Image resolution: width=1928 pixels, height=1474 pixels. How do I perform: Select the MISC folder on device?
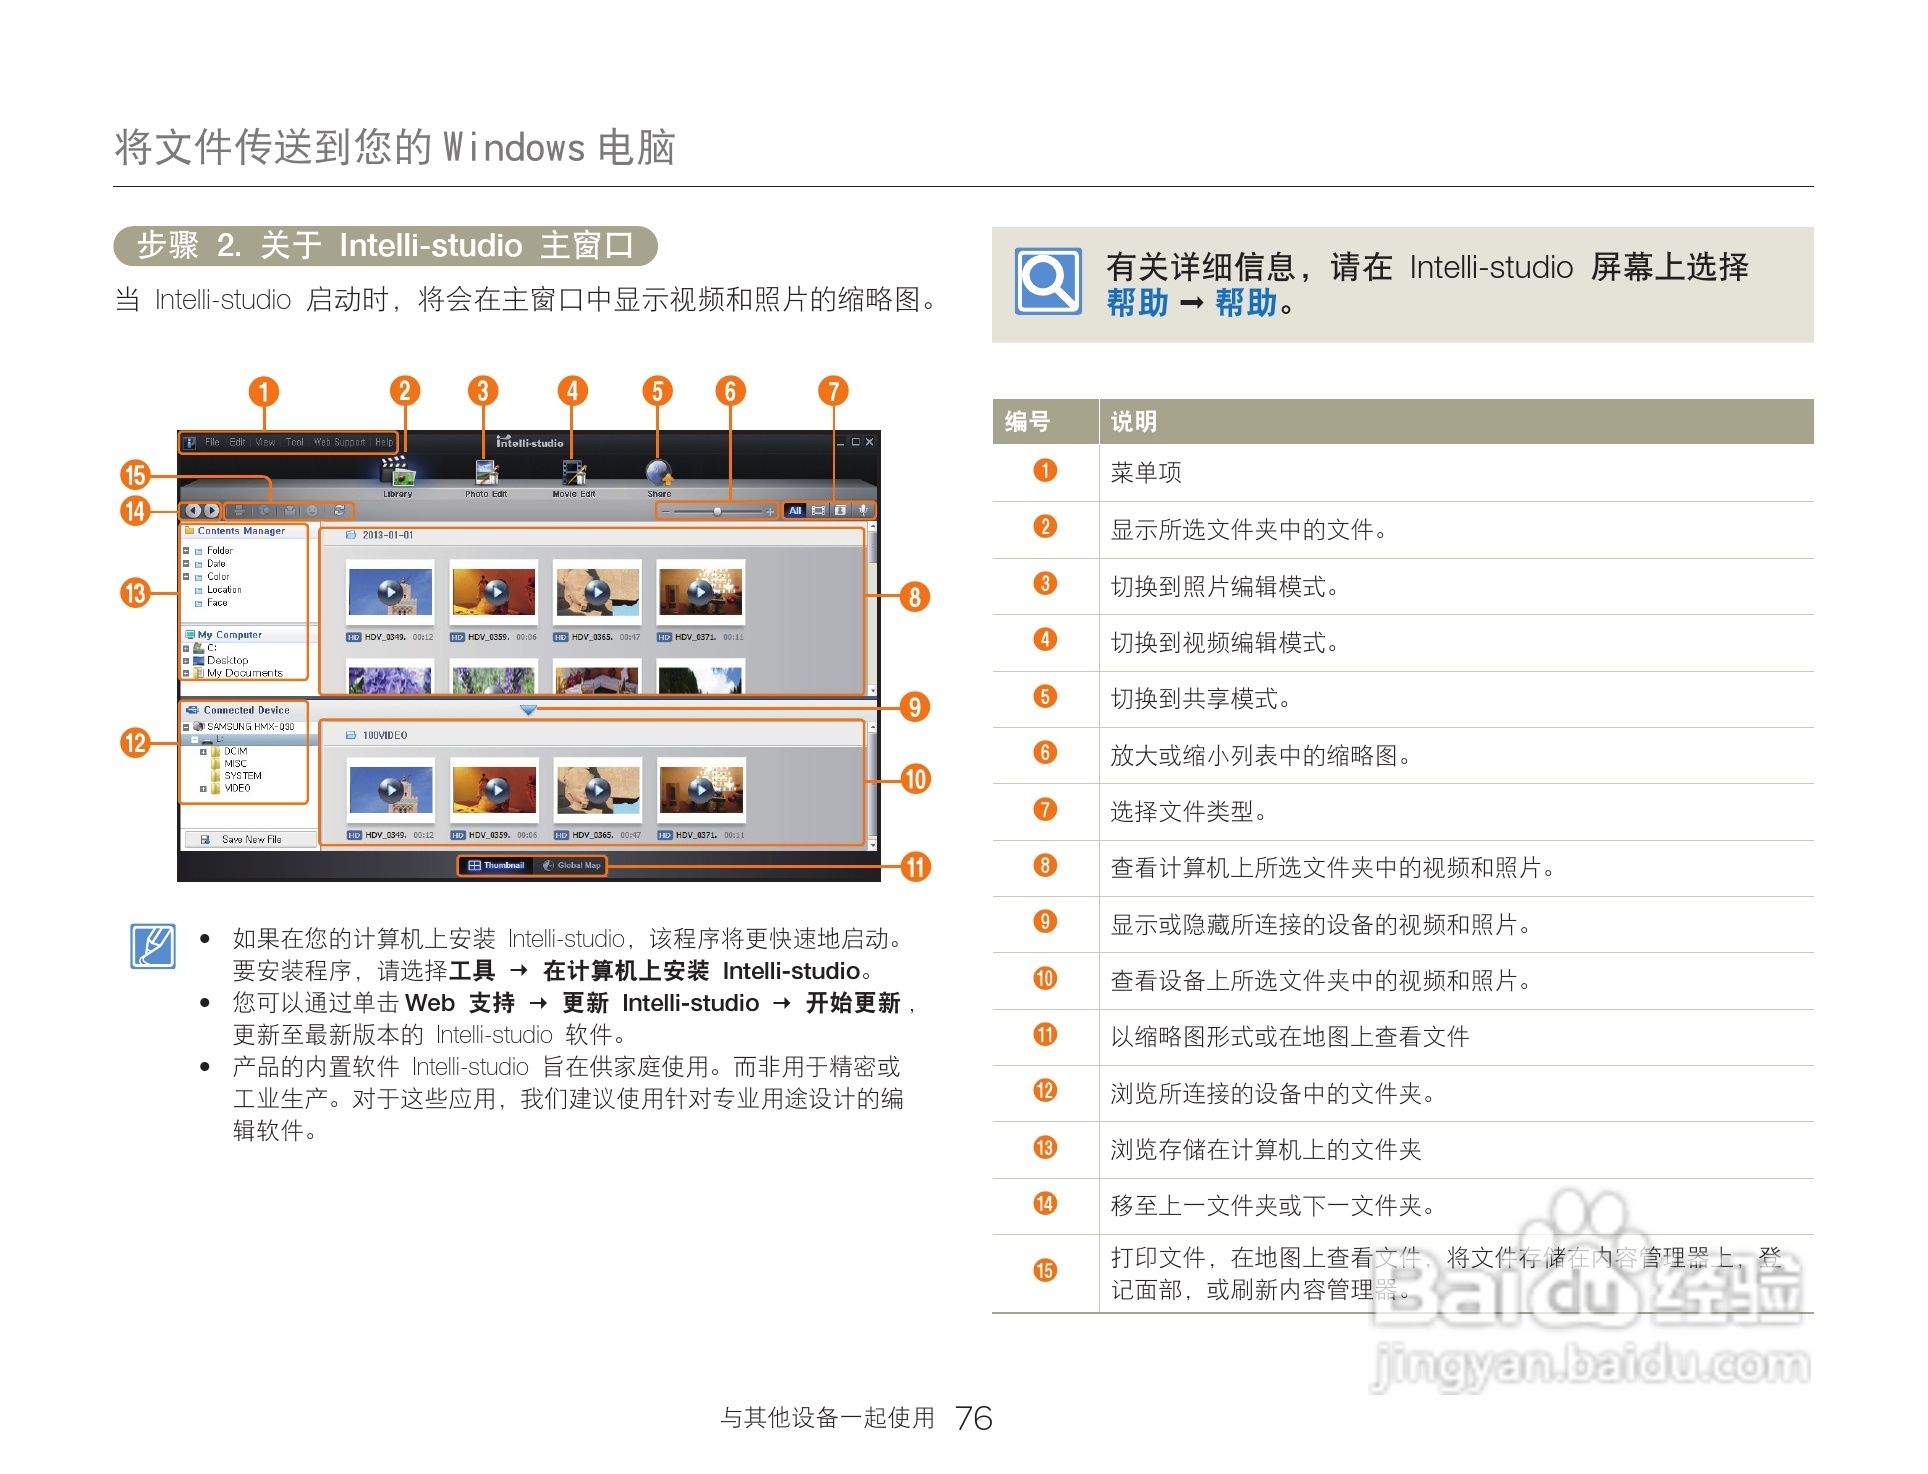pyautogui.click(x=229, y=764)
